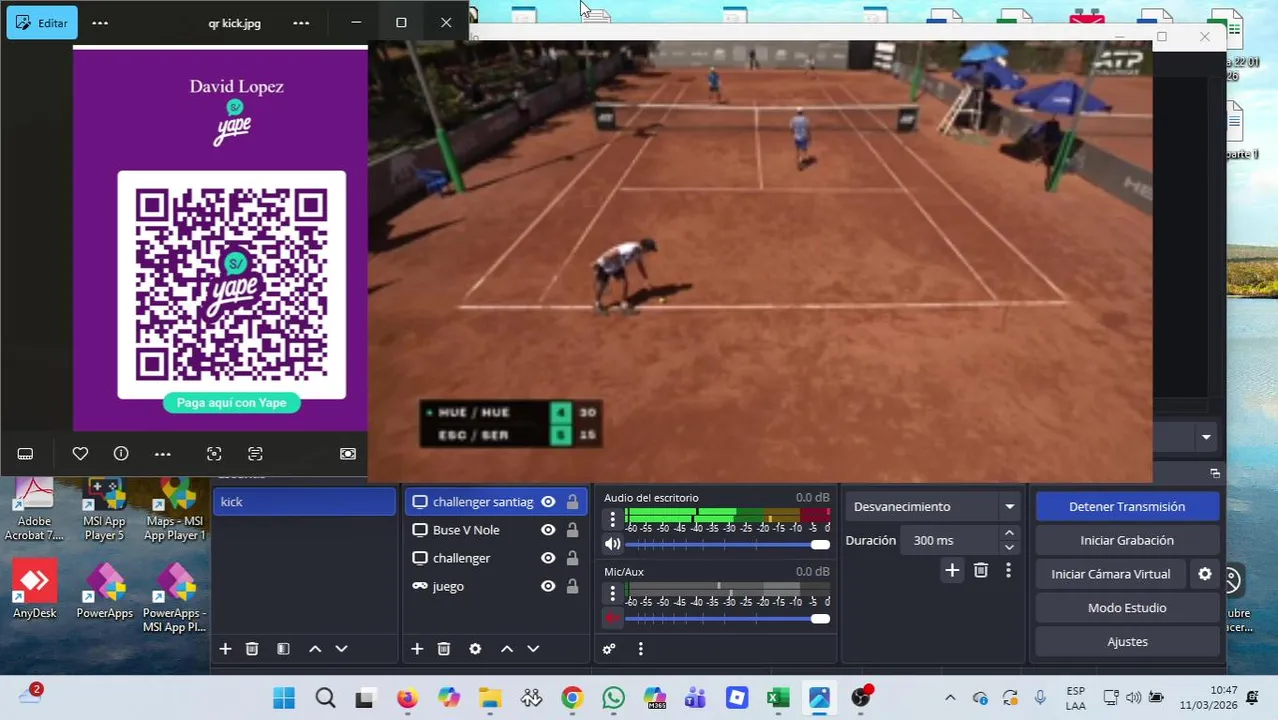Move the source down in the list
1278x720 pixels.
(x=533, y=649)
